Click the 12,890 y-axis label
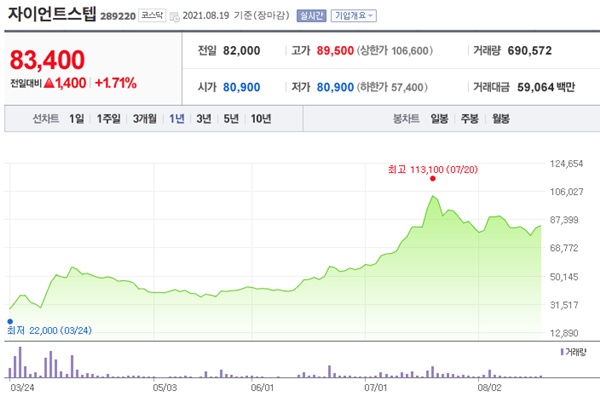Image resolution: width=600 pixels, height=396 pixels. pos(564,333)
